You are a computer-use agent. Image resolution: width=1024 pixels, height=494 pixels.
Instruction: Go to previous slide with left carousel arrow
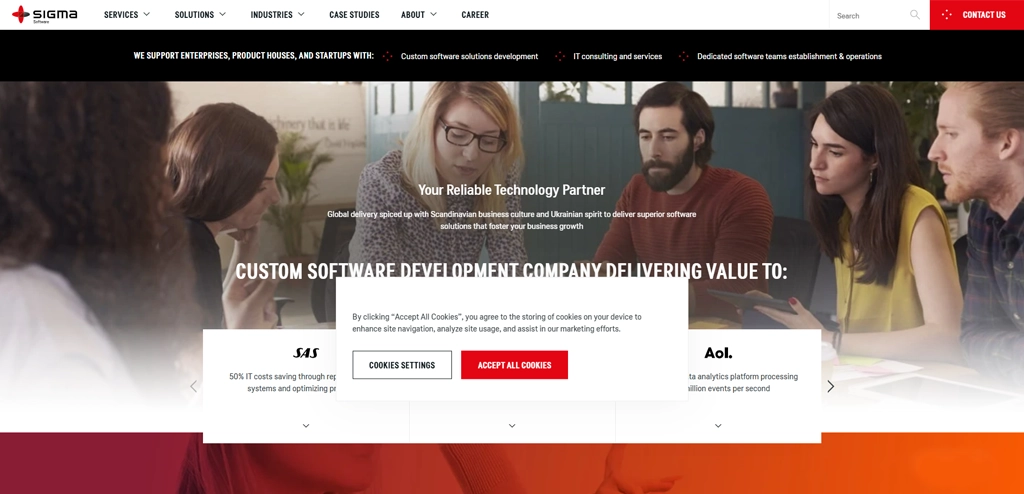[193, 386]
